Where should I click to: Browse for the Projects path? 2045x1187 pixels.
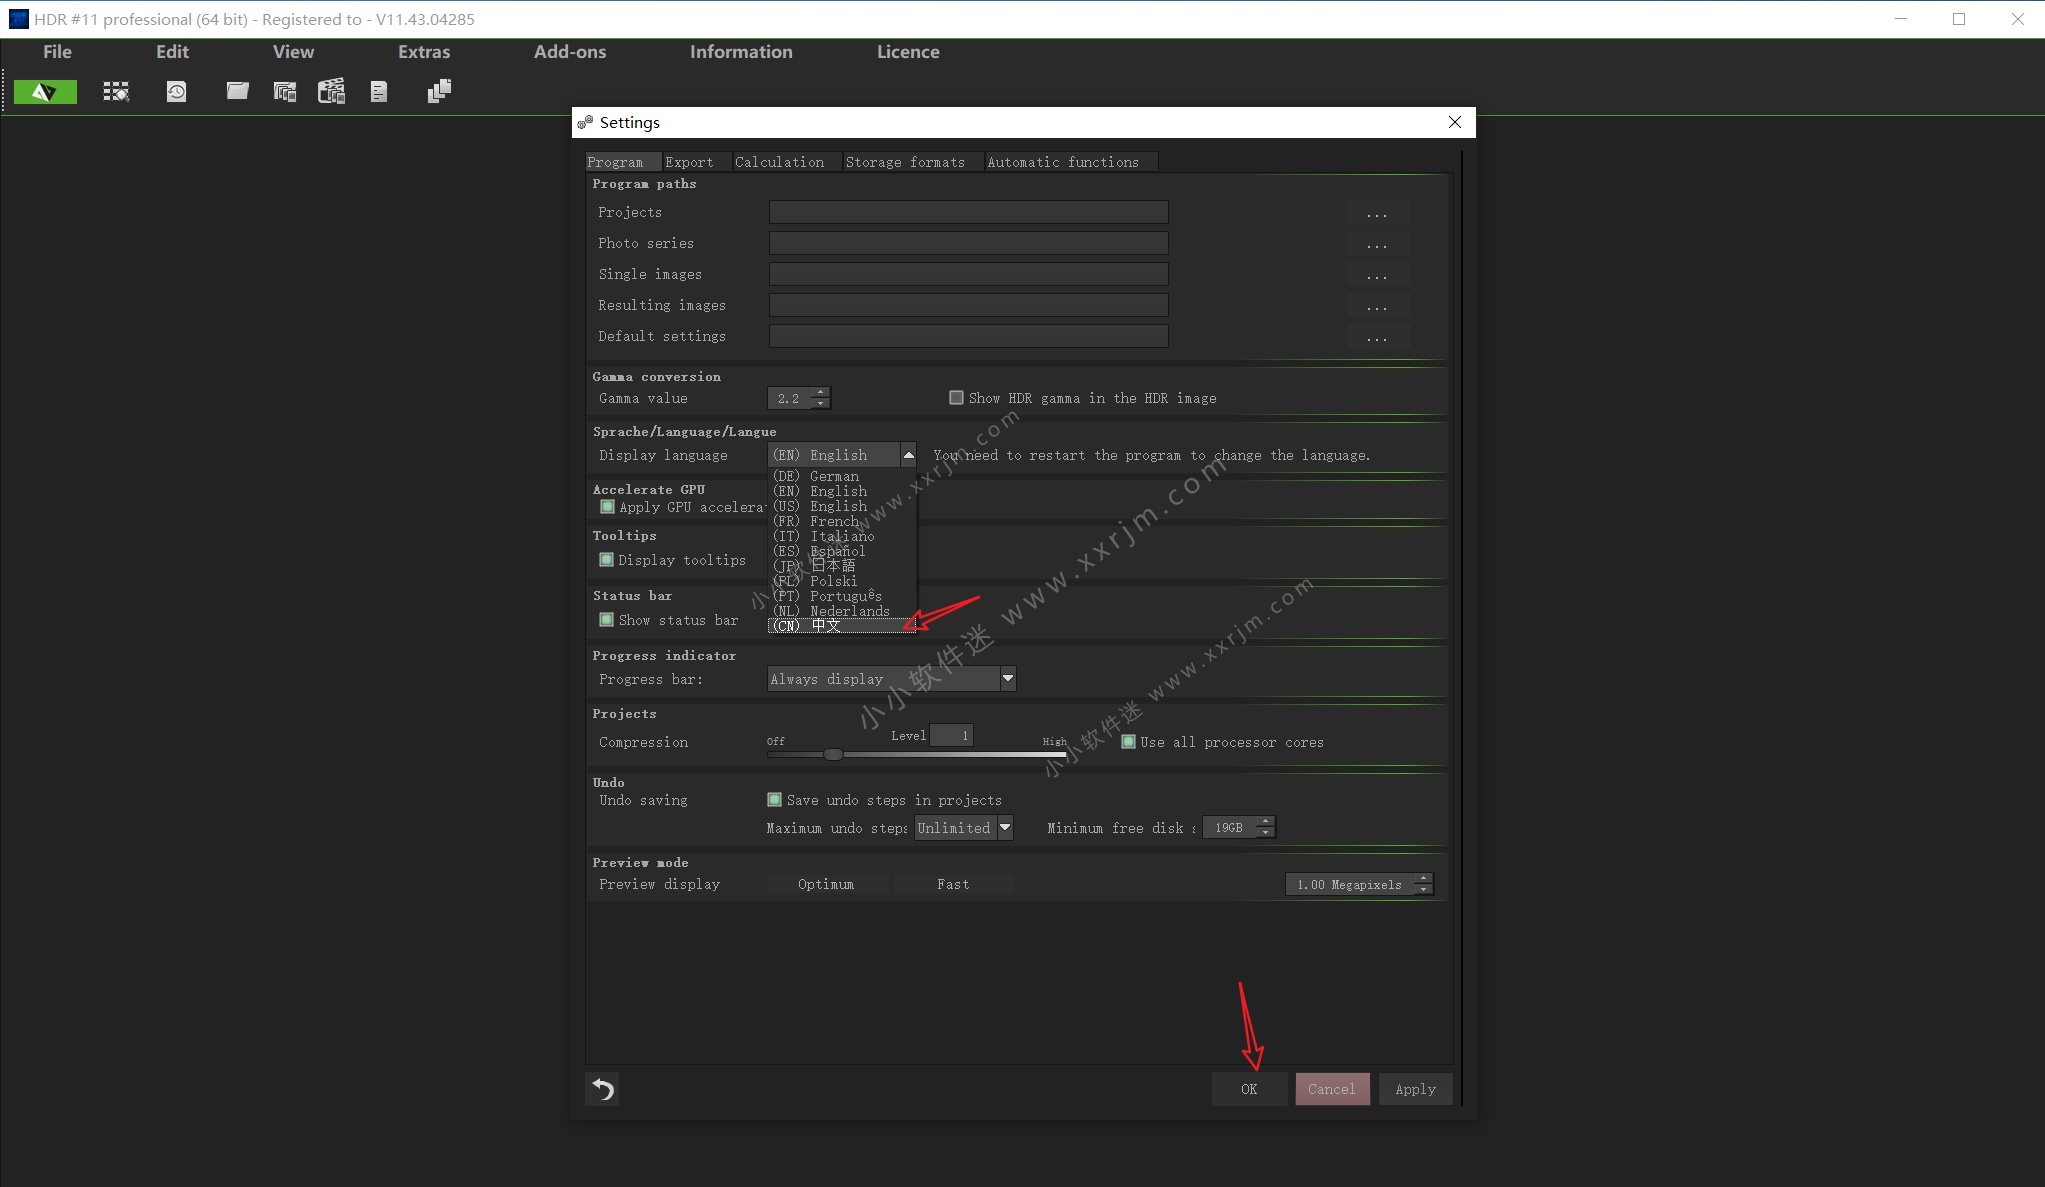pyautogui.click(x=1377, y=213)
